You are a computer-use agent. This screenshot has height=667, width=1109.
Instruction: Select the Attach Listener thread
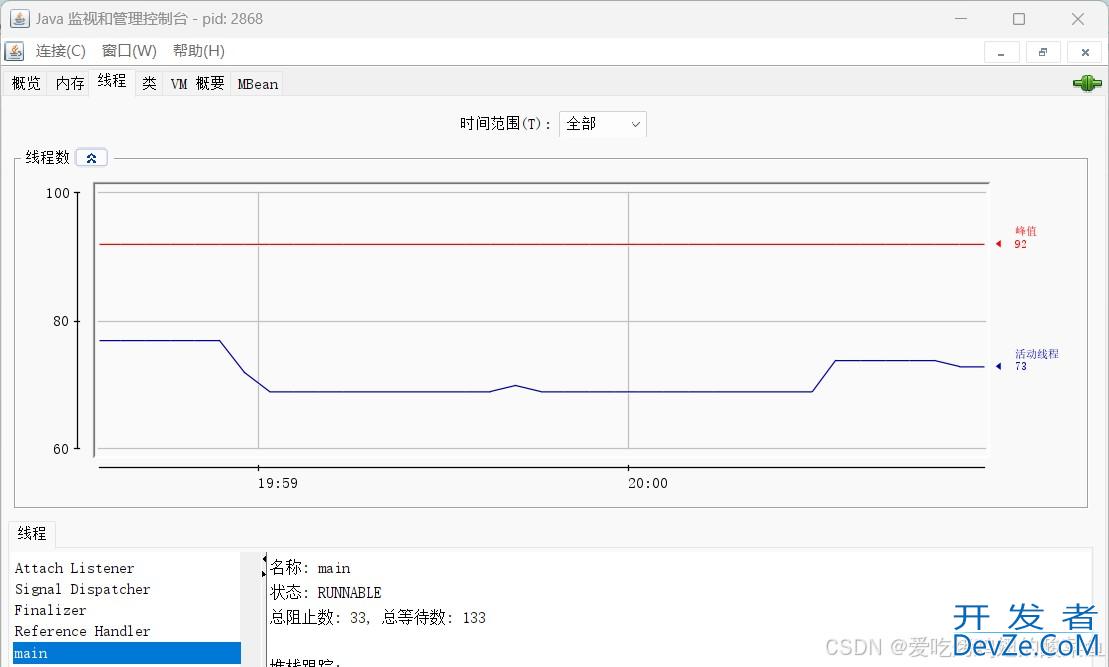point(74,568)
